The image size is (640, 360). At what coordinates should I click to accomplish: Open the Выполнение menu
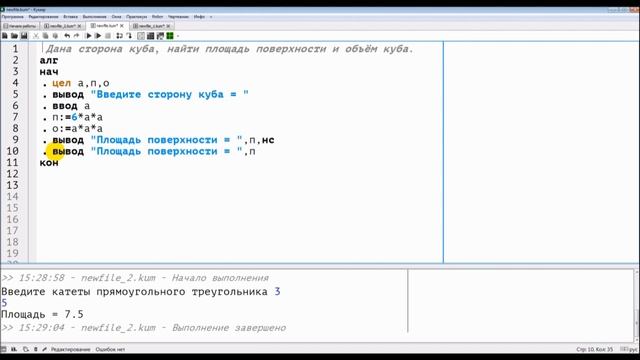[94, 17]
